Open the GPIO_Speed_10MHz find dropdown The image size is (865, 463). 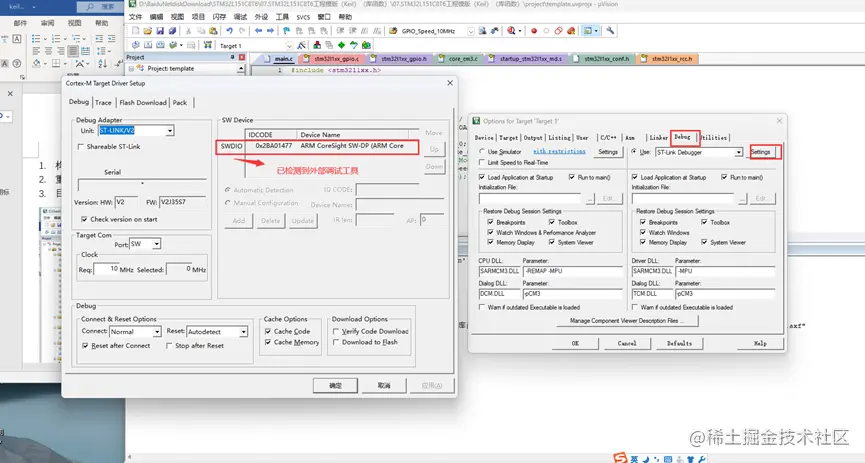tap(471, 31)
